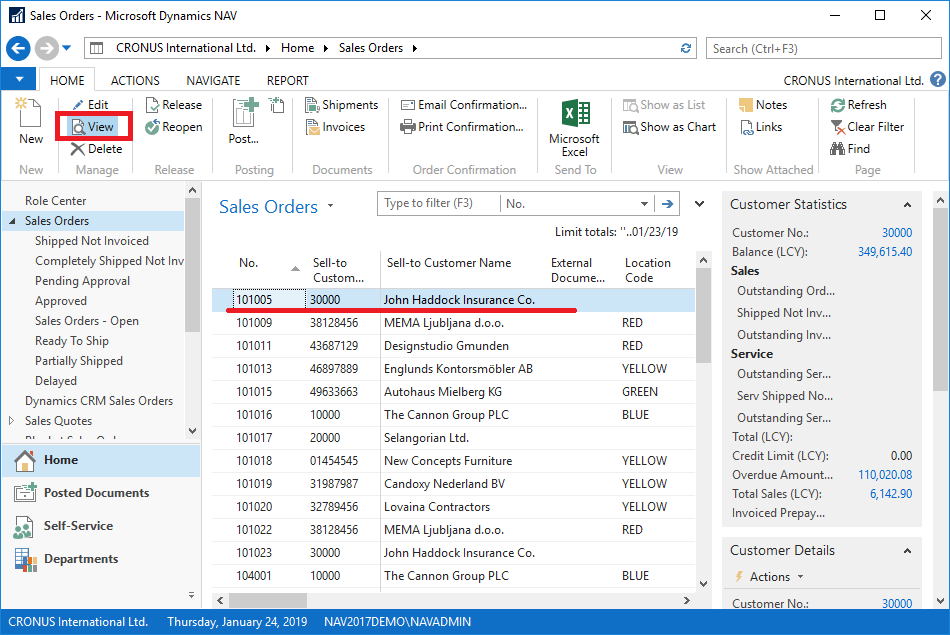Open Shipments documents
The height and width of the screenshot is (635, 950).
[x=342, y=105]
